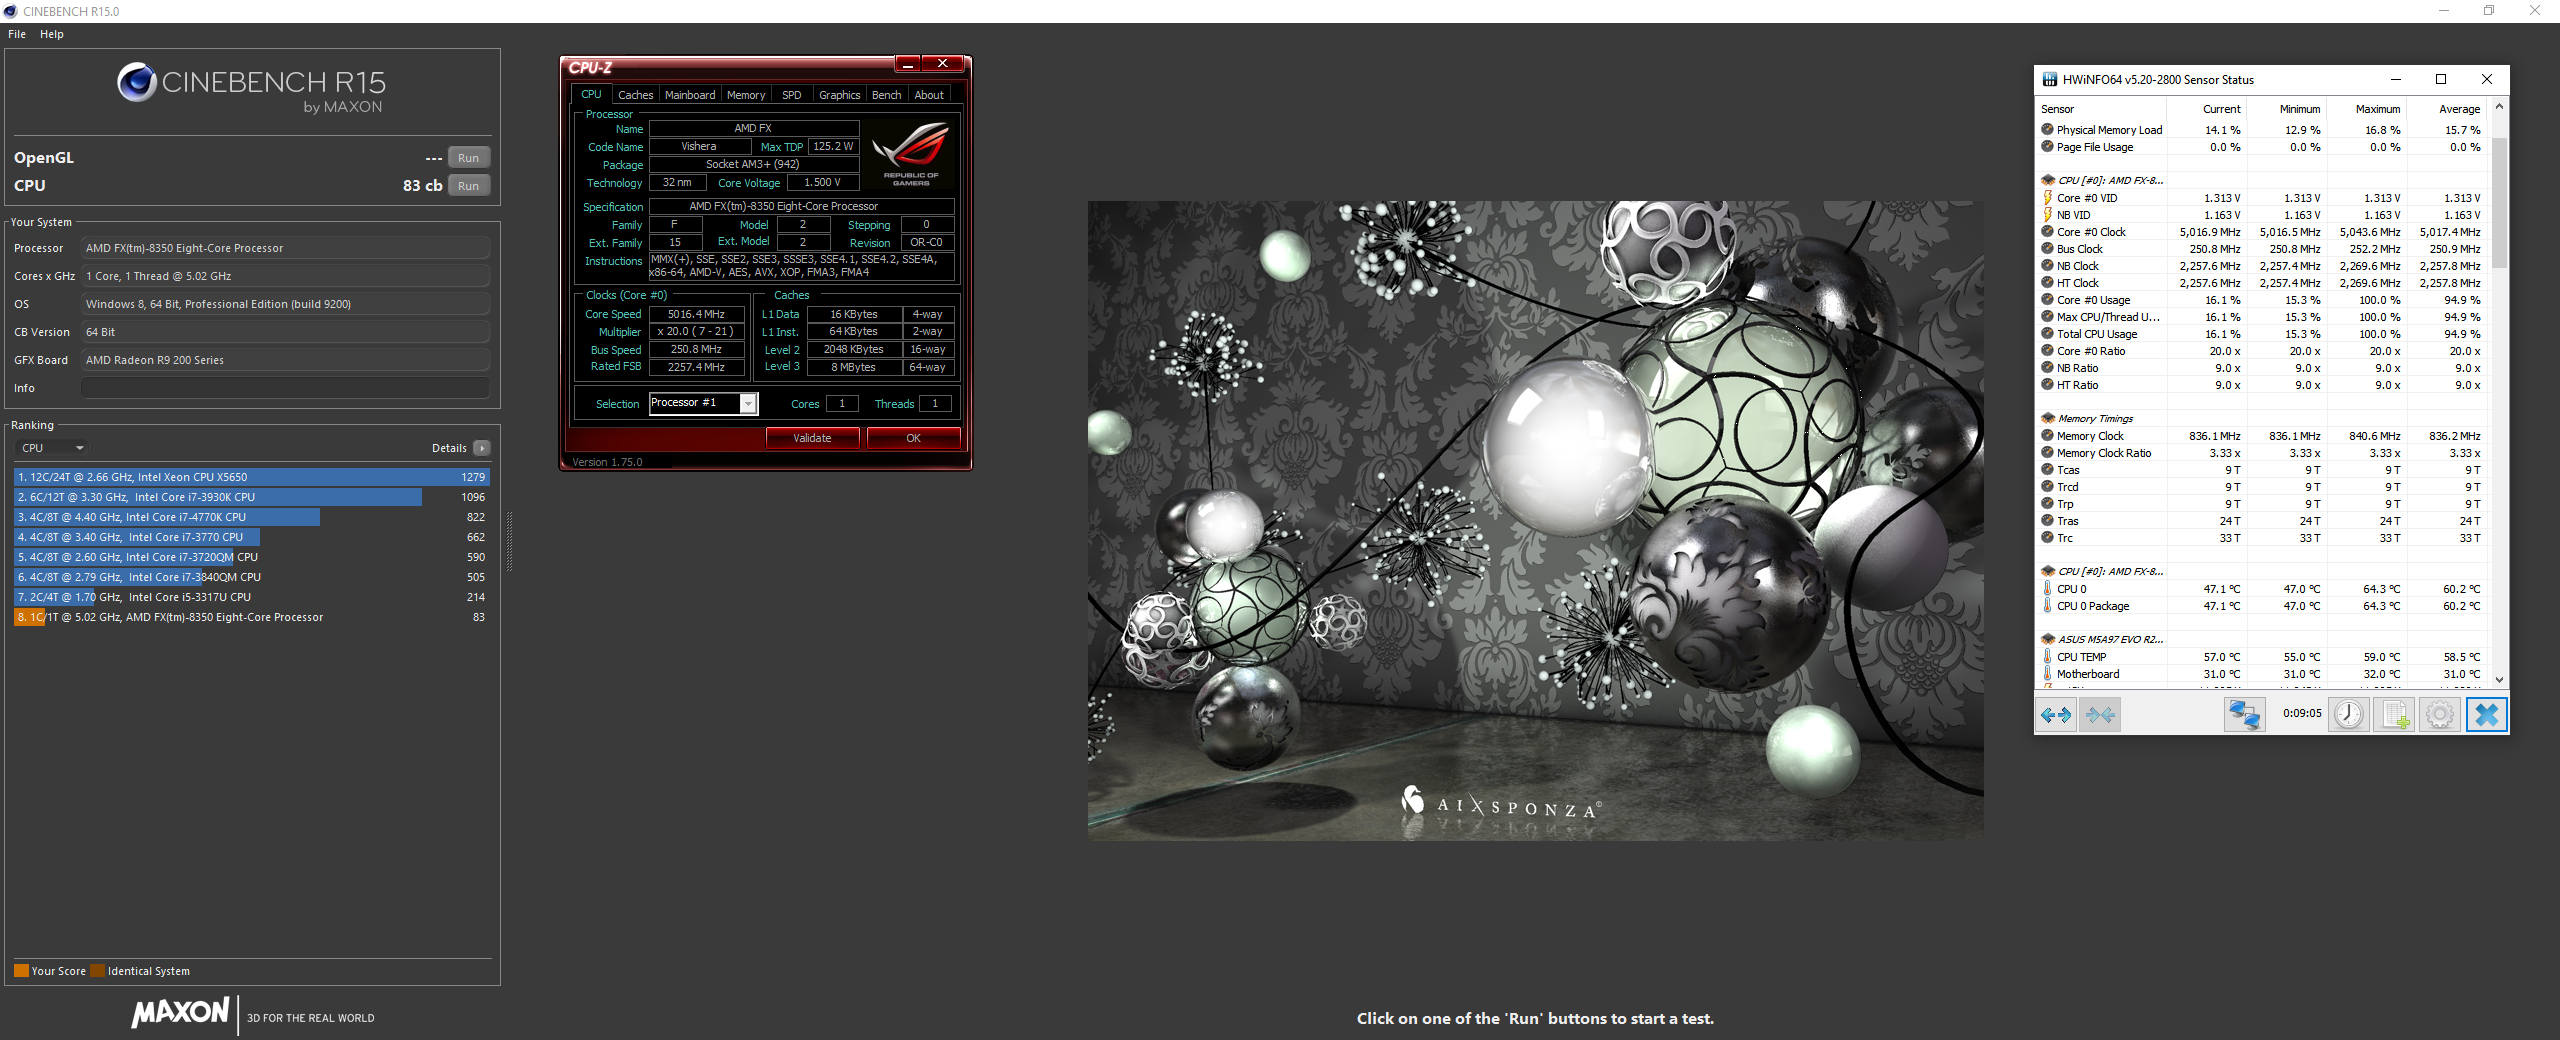Close HWiNFO sensors with blue X button
The width and height of the screenshot is (2560, 1040).
click(2487, 714)
